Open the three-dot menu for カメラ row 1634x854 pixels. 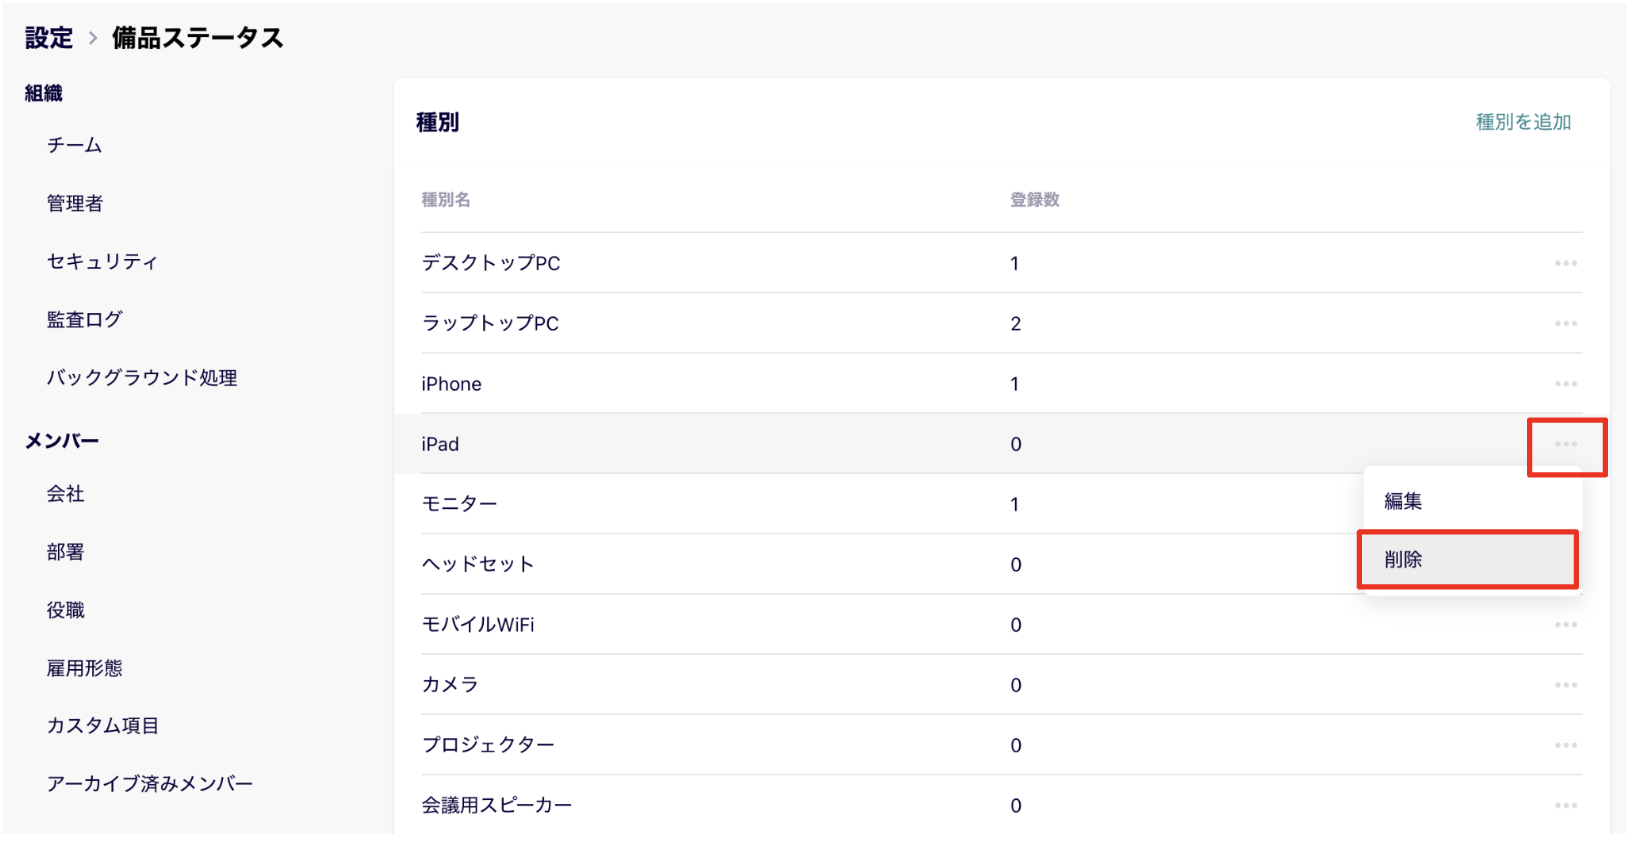(1565, 684)
